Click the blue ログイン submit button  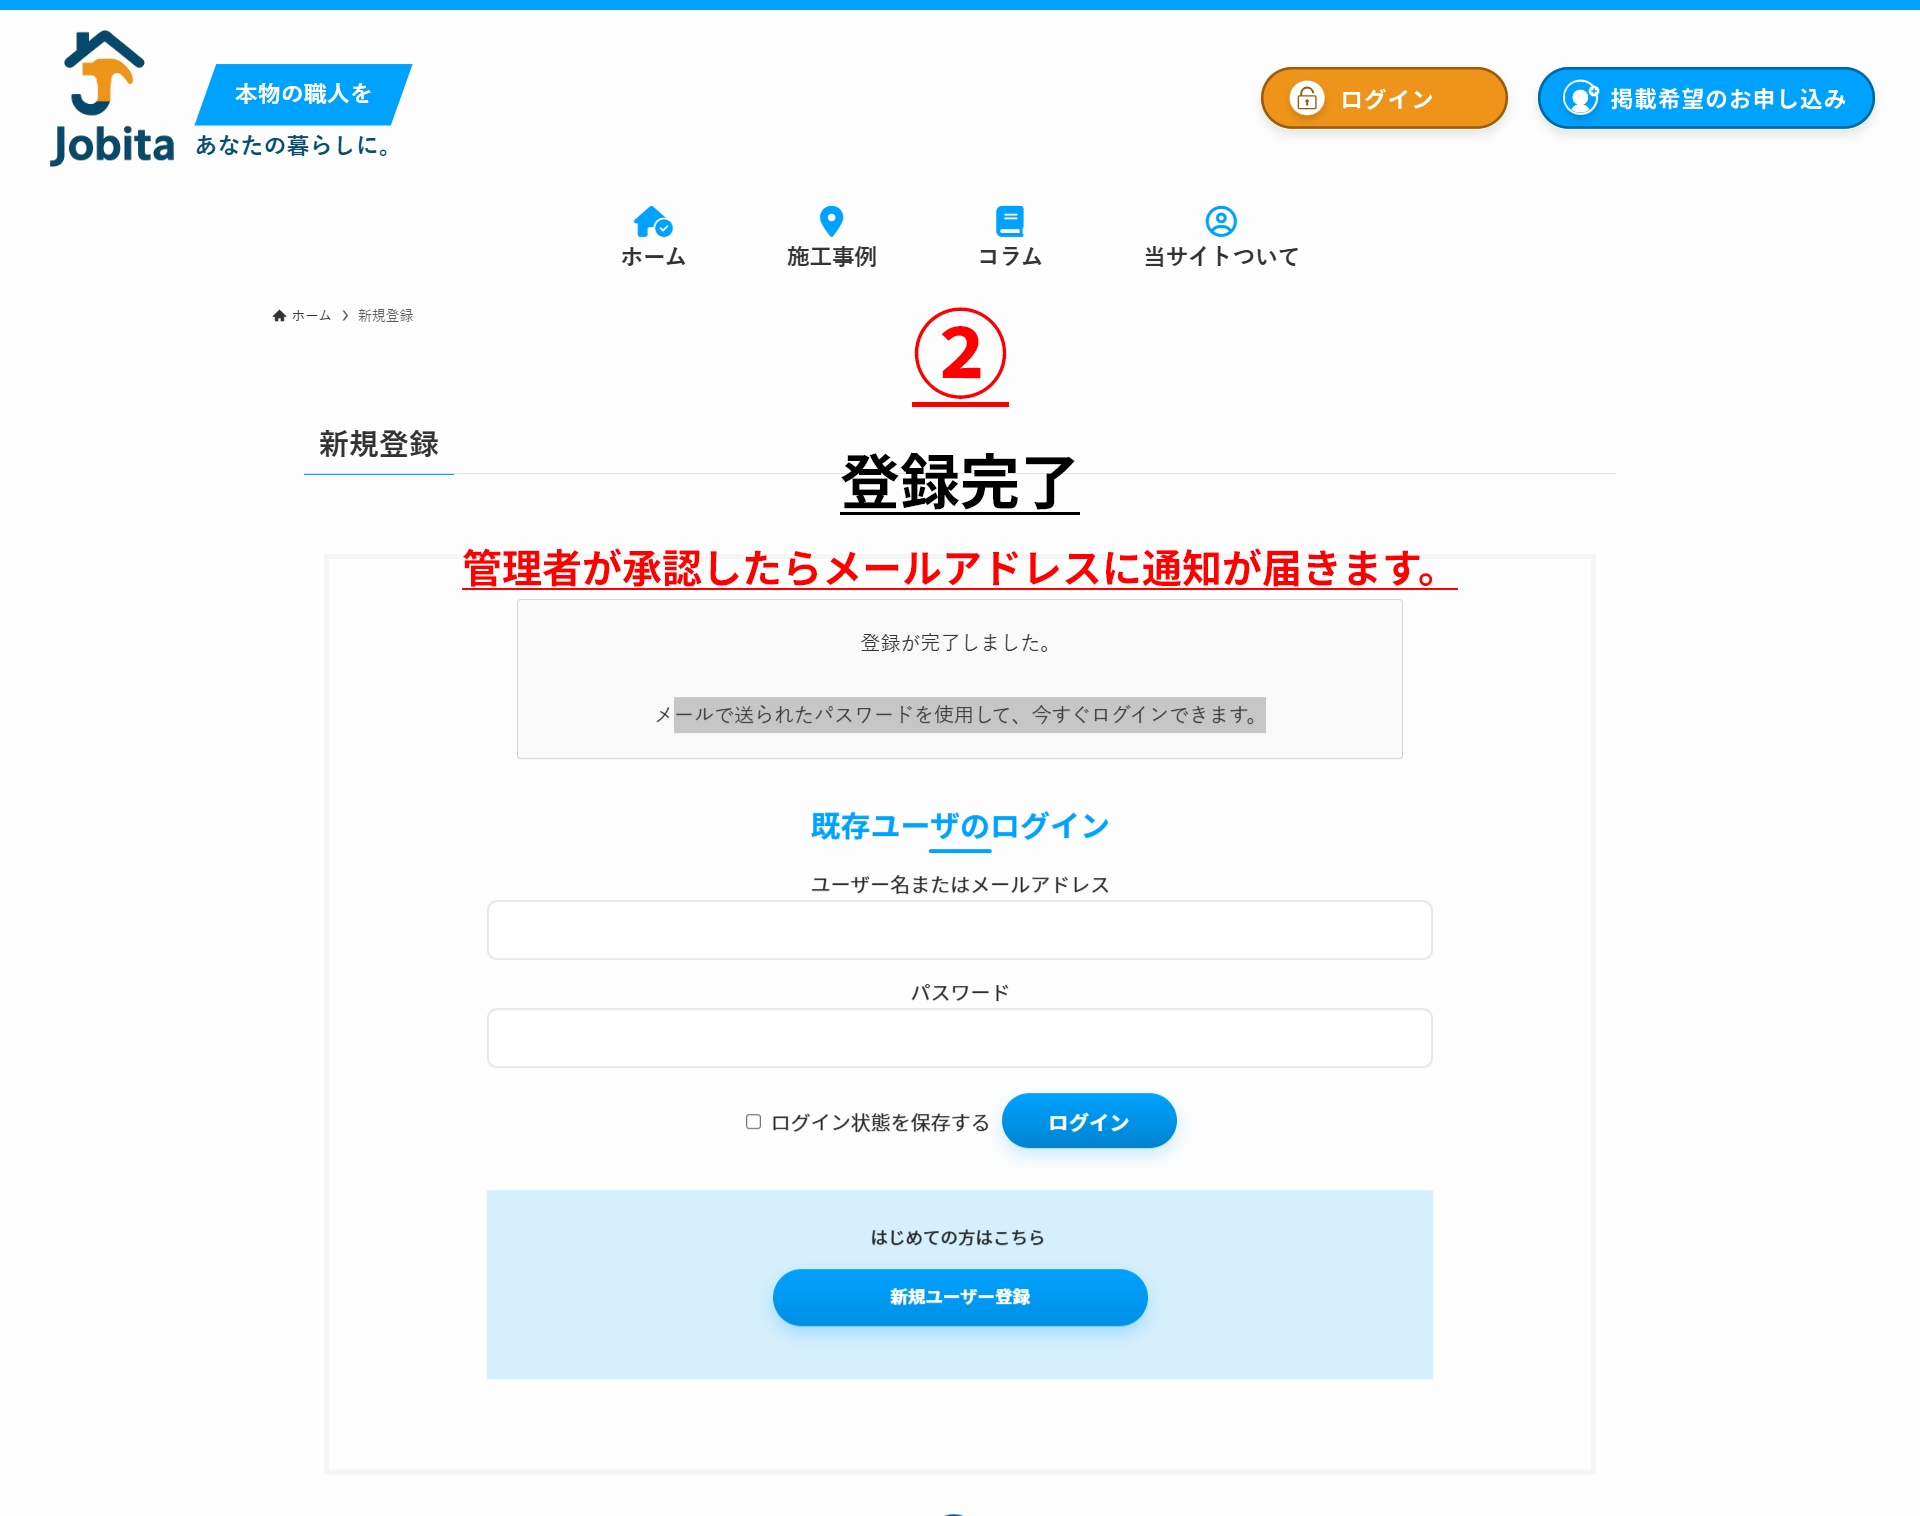pyautogui.click(x=1089, y=1121)
